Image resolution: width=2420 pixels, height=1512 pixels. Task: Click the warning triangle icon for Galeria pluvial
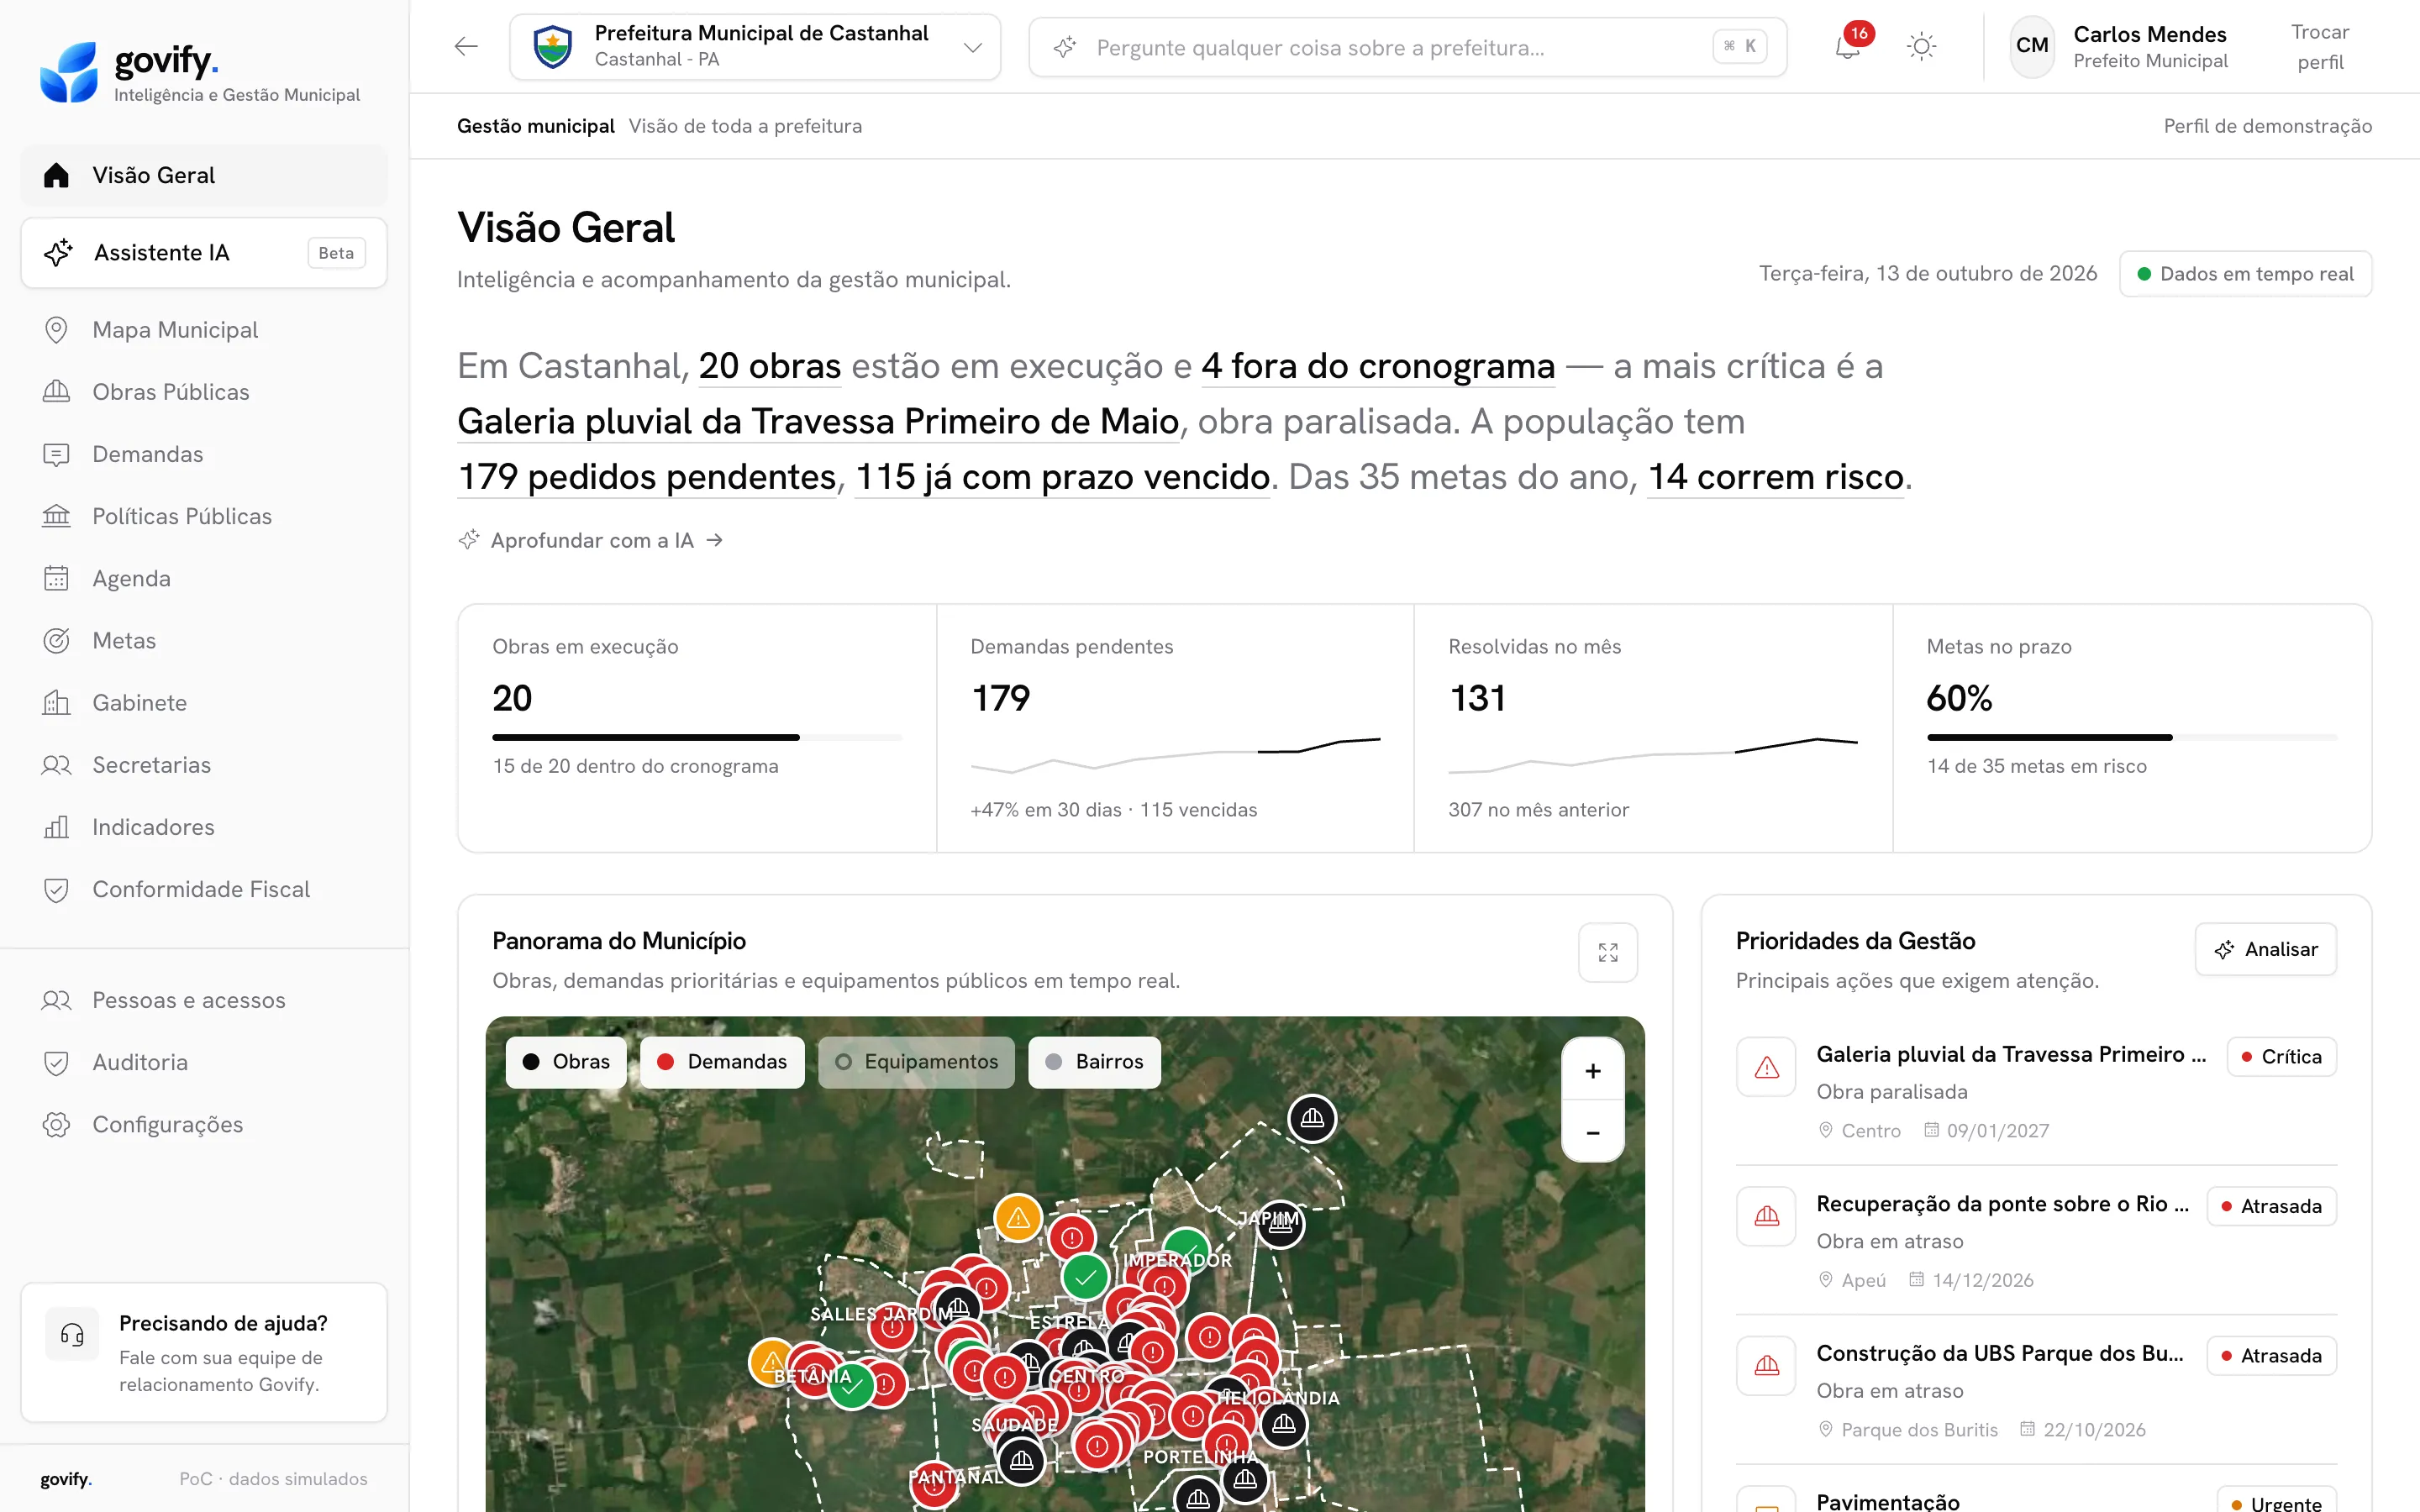tap(1766, 1067)
